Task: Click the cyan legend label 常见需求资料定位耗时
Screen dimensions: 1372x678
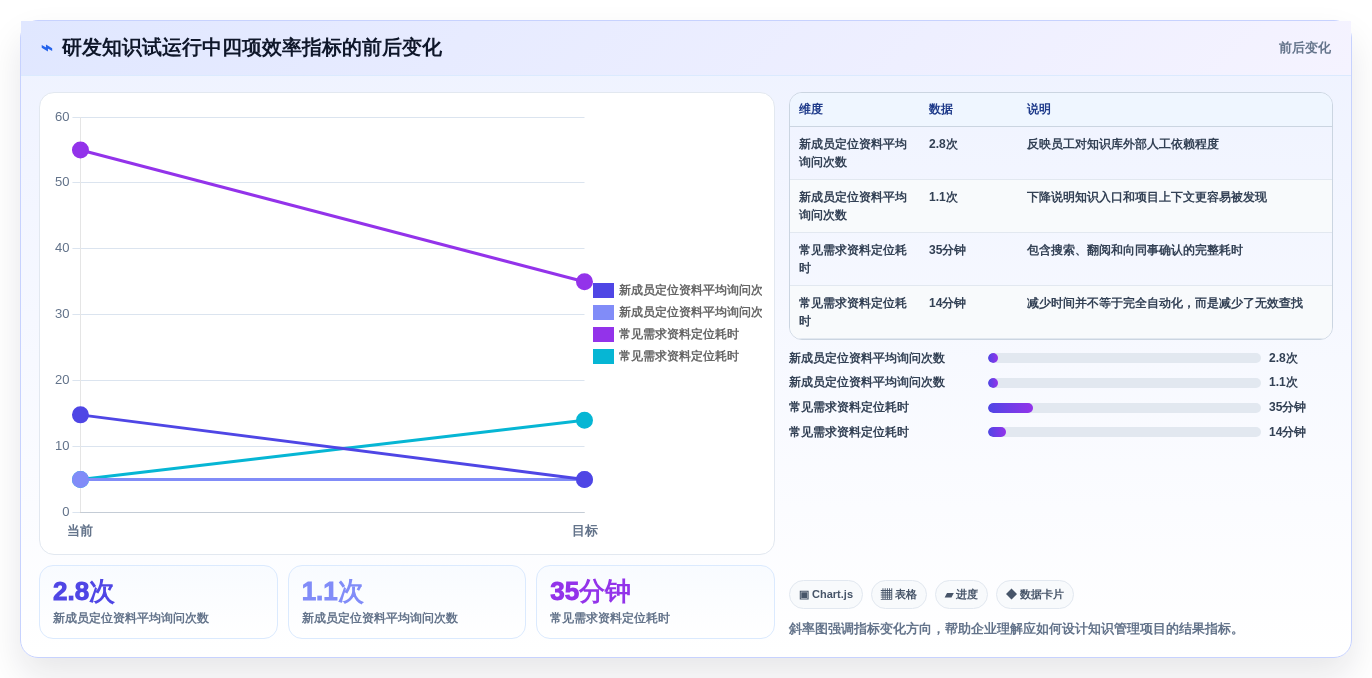Action: pos(679,357)
